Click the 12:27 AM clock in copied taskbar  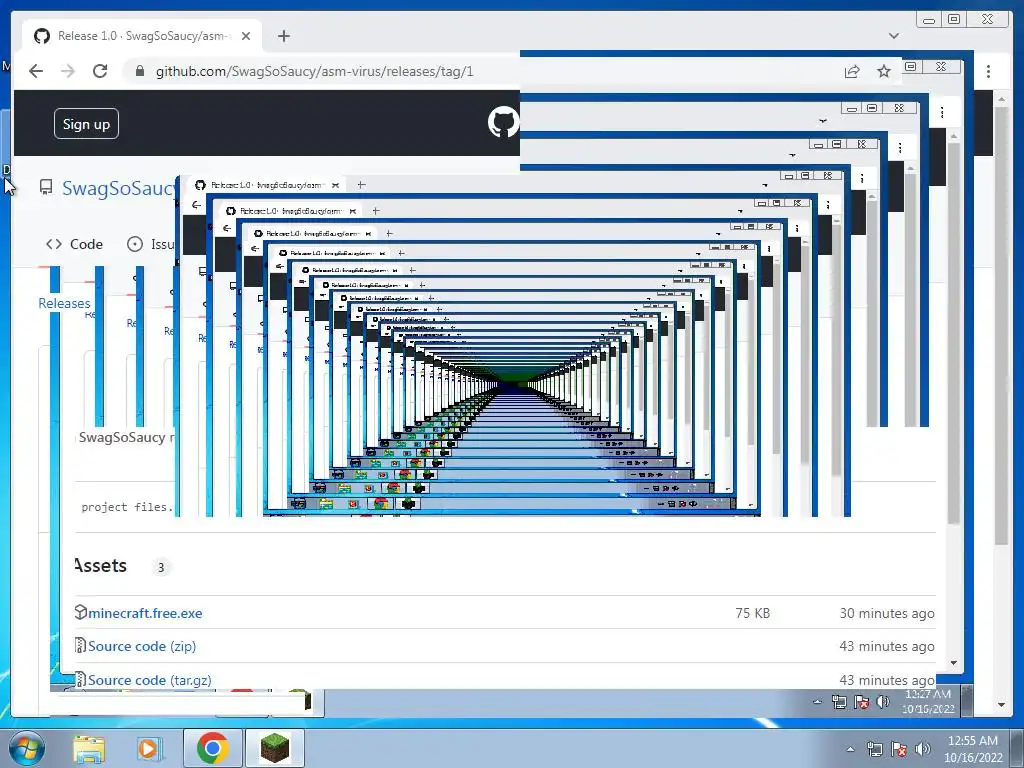tap(928, 701)
